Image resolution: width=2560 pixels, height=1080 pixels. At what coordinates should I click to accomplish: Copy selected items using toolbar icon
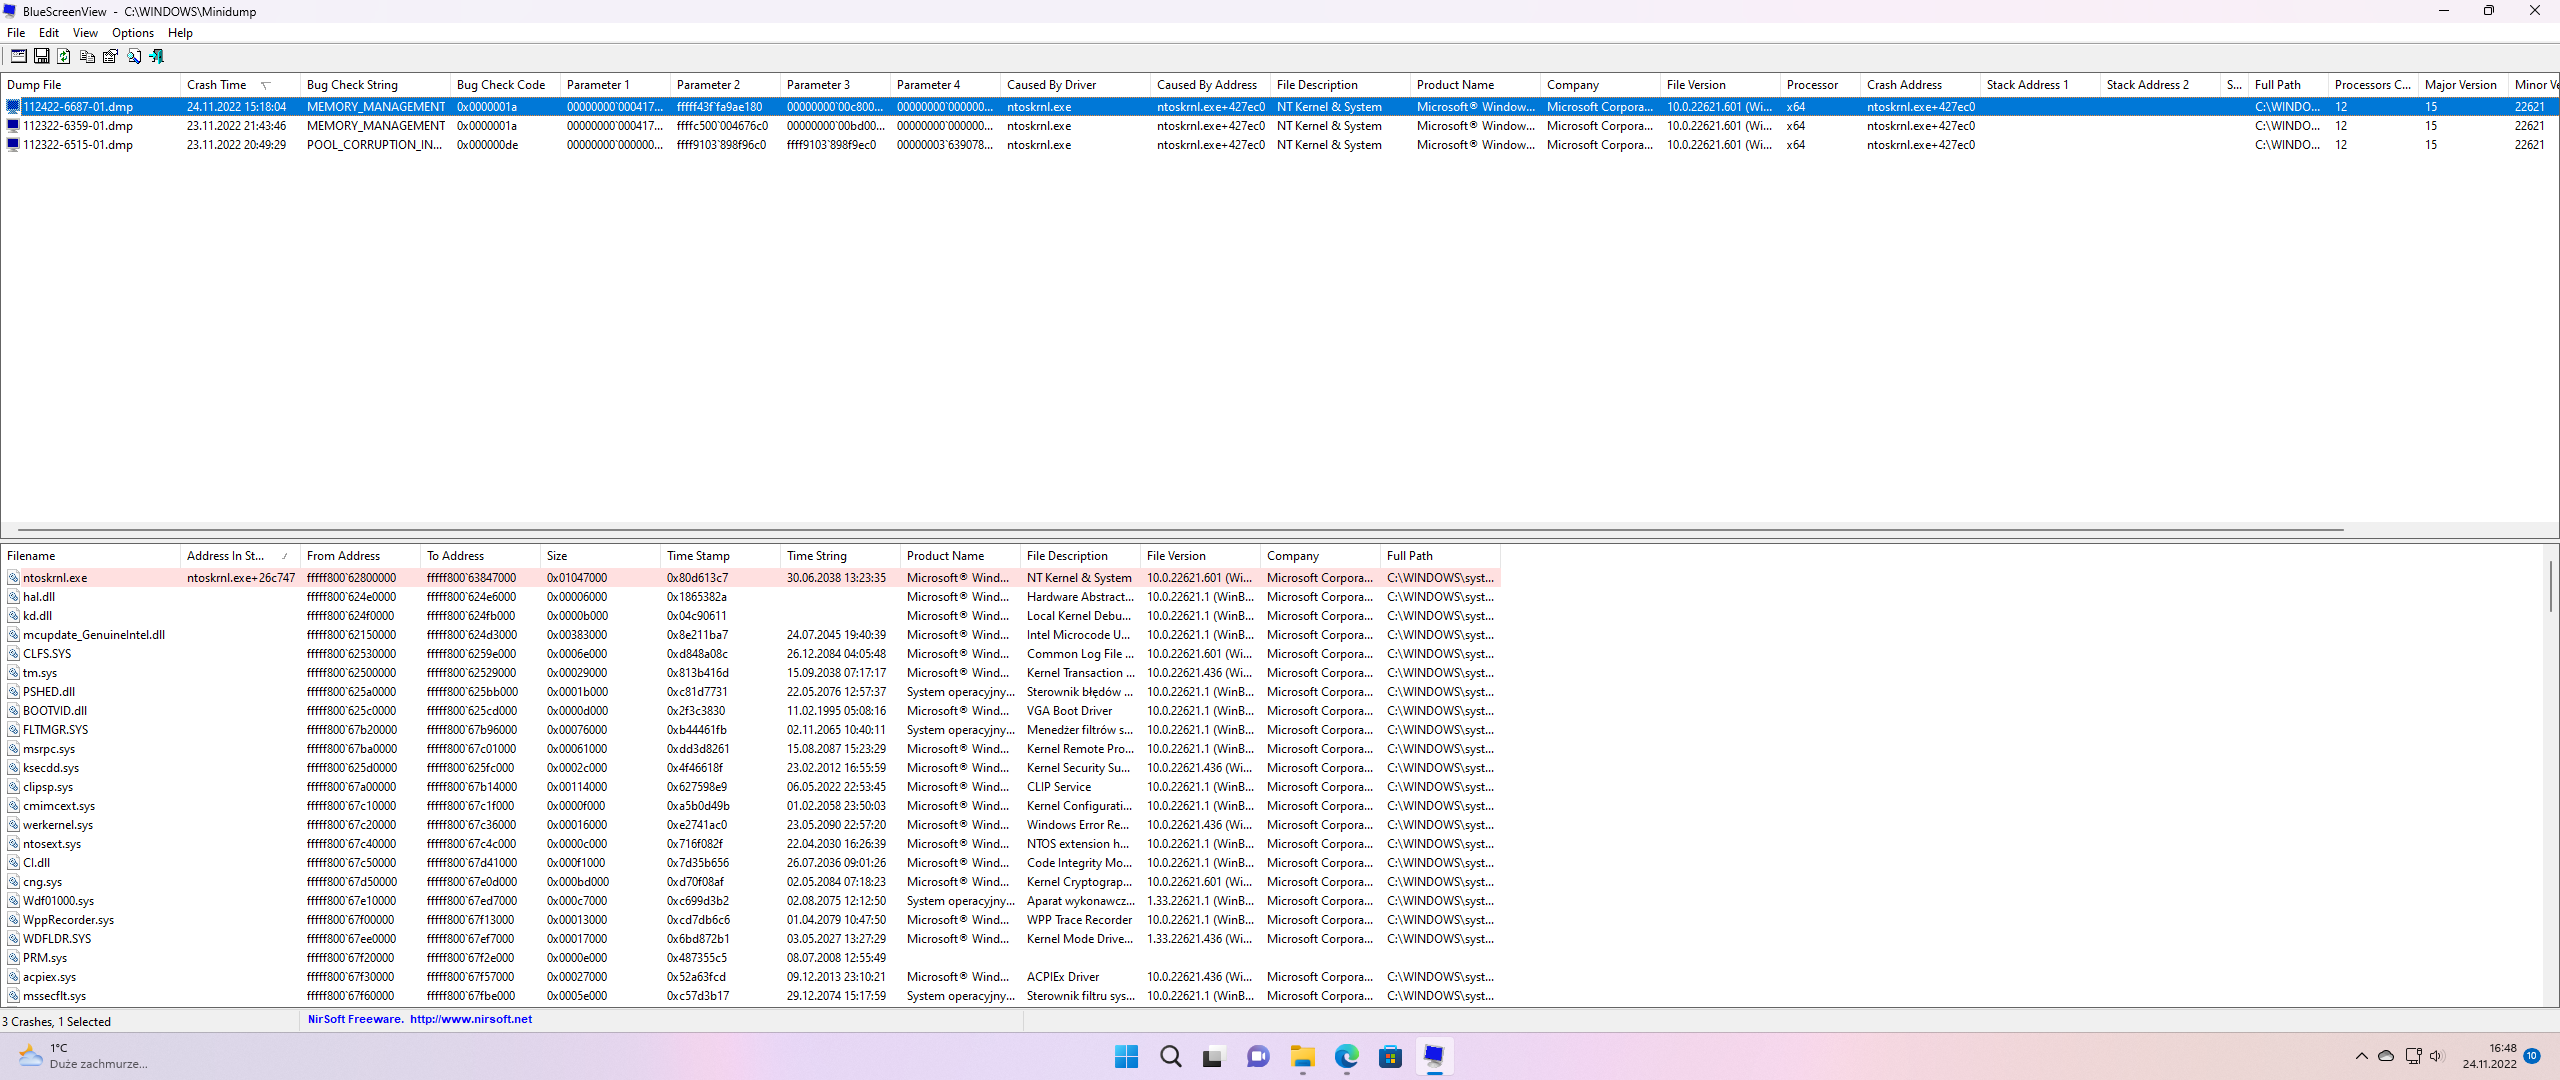(x=87, y=56)
